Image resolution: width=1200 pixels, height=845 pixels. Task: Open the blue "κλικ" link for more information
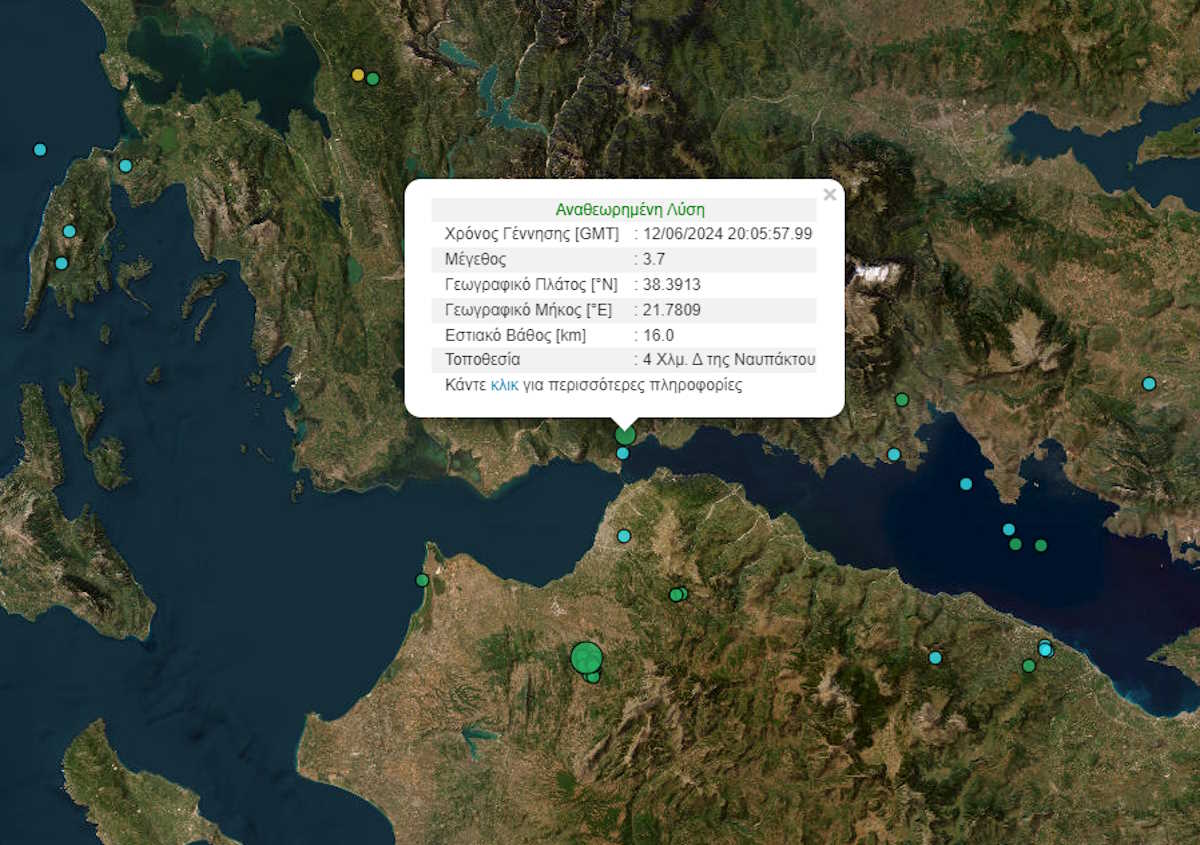(x=504, y=385)
